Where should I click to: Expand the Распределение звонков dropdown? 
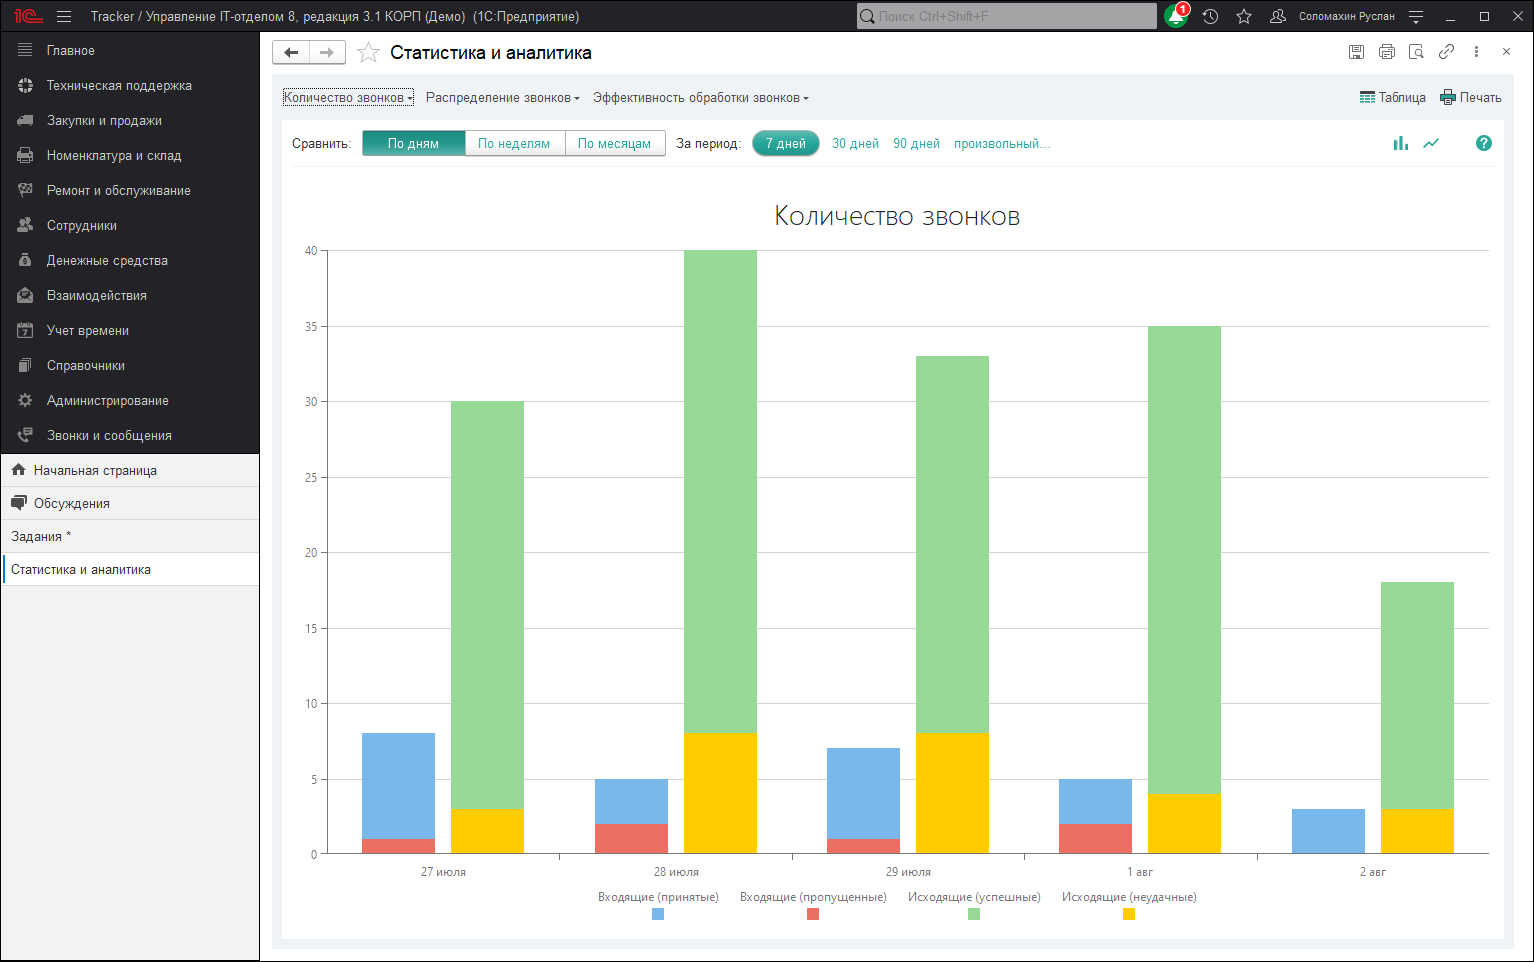(502, 97)
